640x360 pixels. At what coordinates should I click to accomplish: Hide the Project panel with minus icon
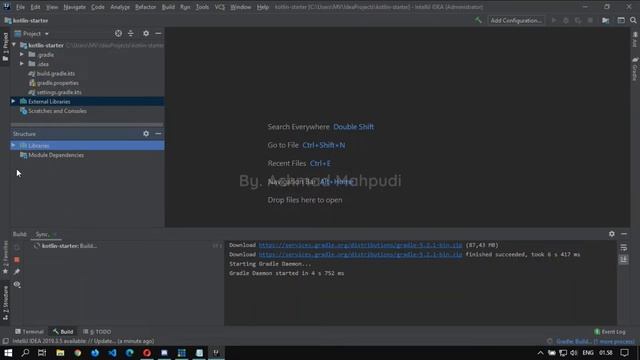pos(158,33)
